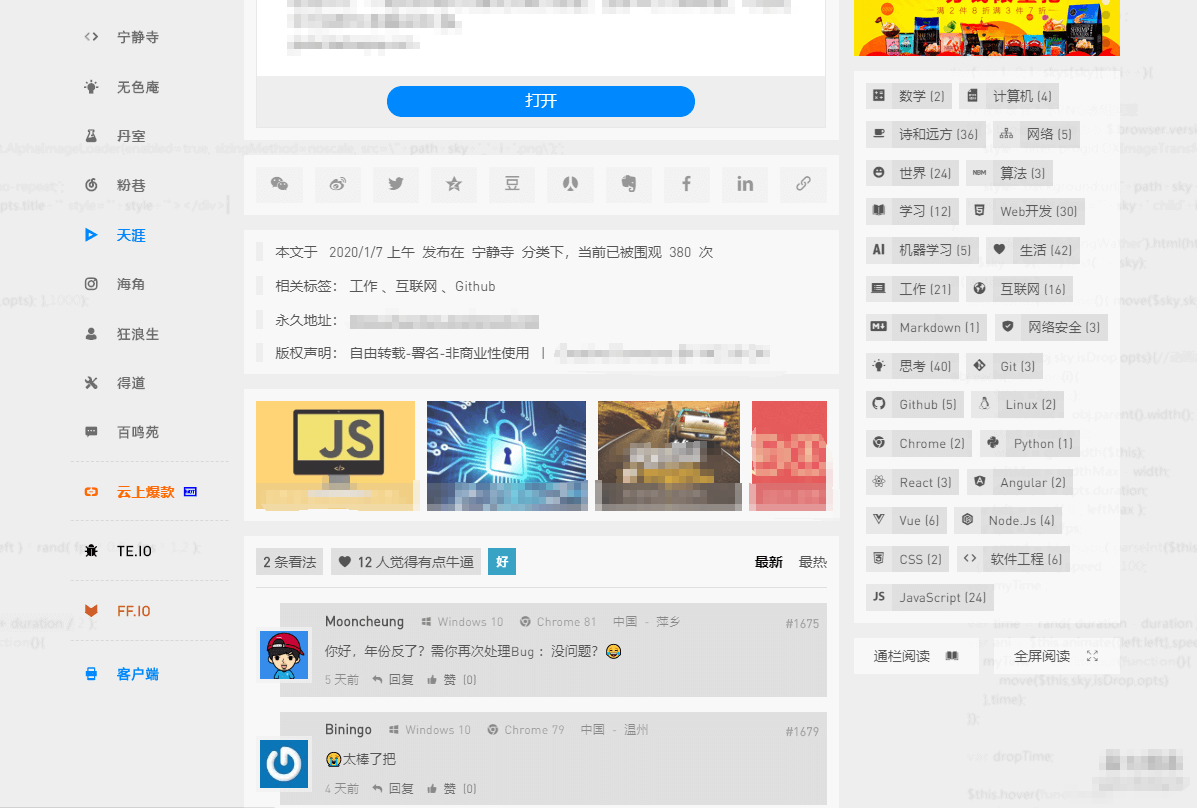Viewport: 1197px width, 808px height.
Task: Reply to Mooncheung's comment
Action: [x=394, y=680]
